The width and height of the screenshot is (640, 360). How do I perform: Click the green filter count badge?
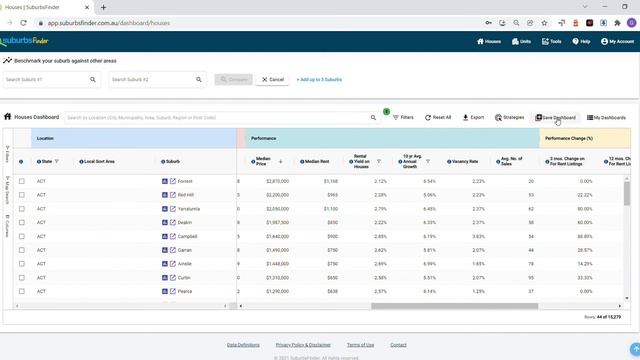coord(386,111)
